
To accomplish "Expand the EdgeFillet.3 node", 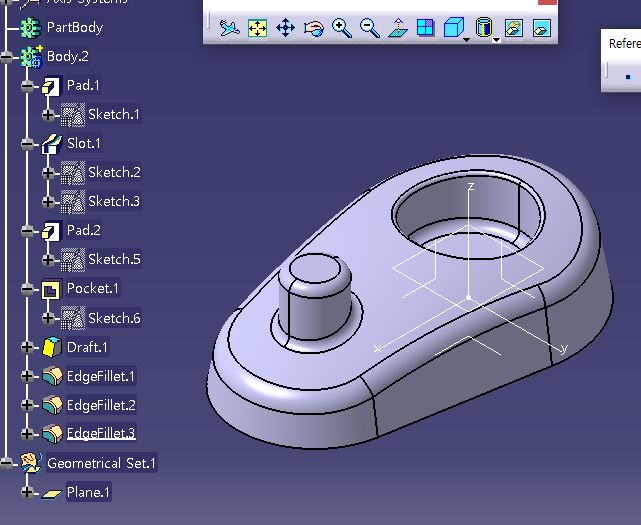I will tap(27, 434).
